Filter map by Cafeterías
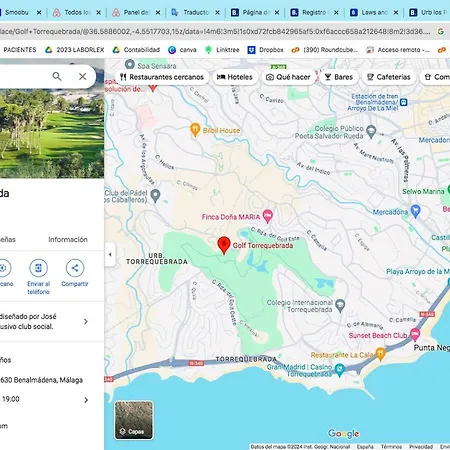The height and width of the screenshot is (450, 450). (x=389, y=77)
